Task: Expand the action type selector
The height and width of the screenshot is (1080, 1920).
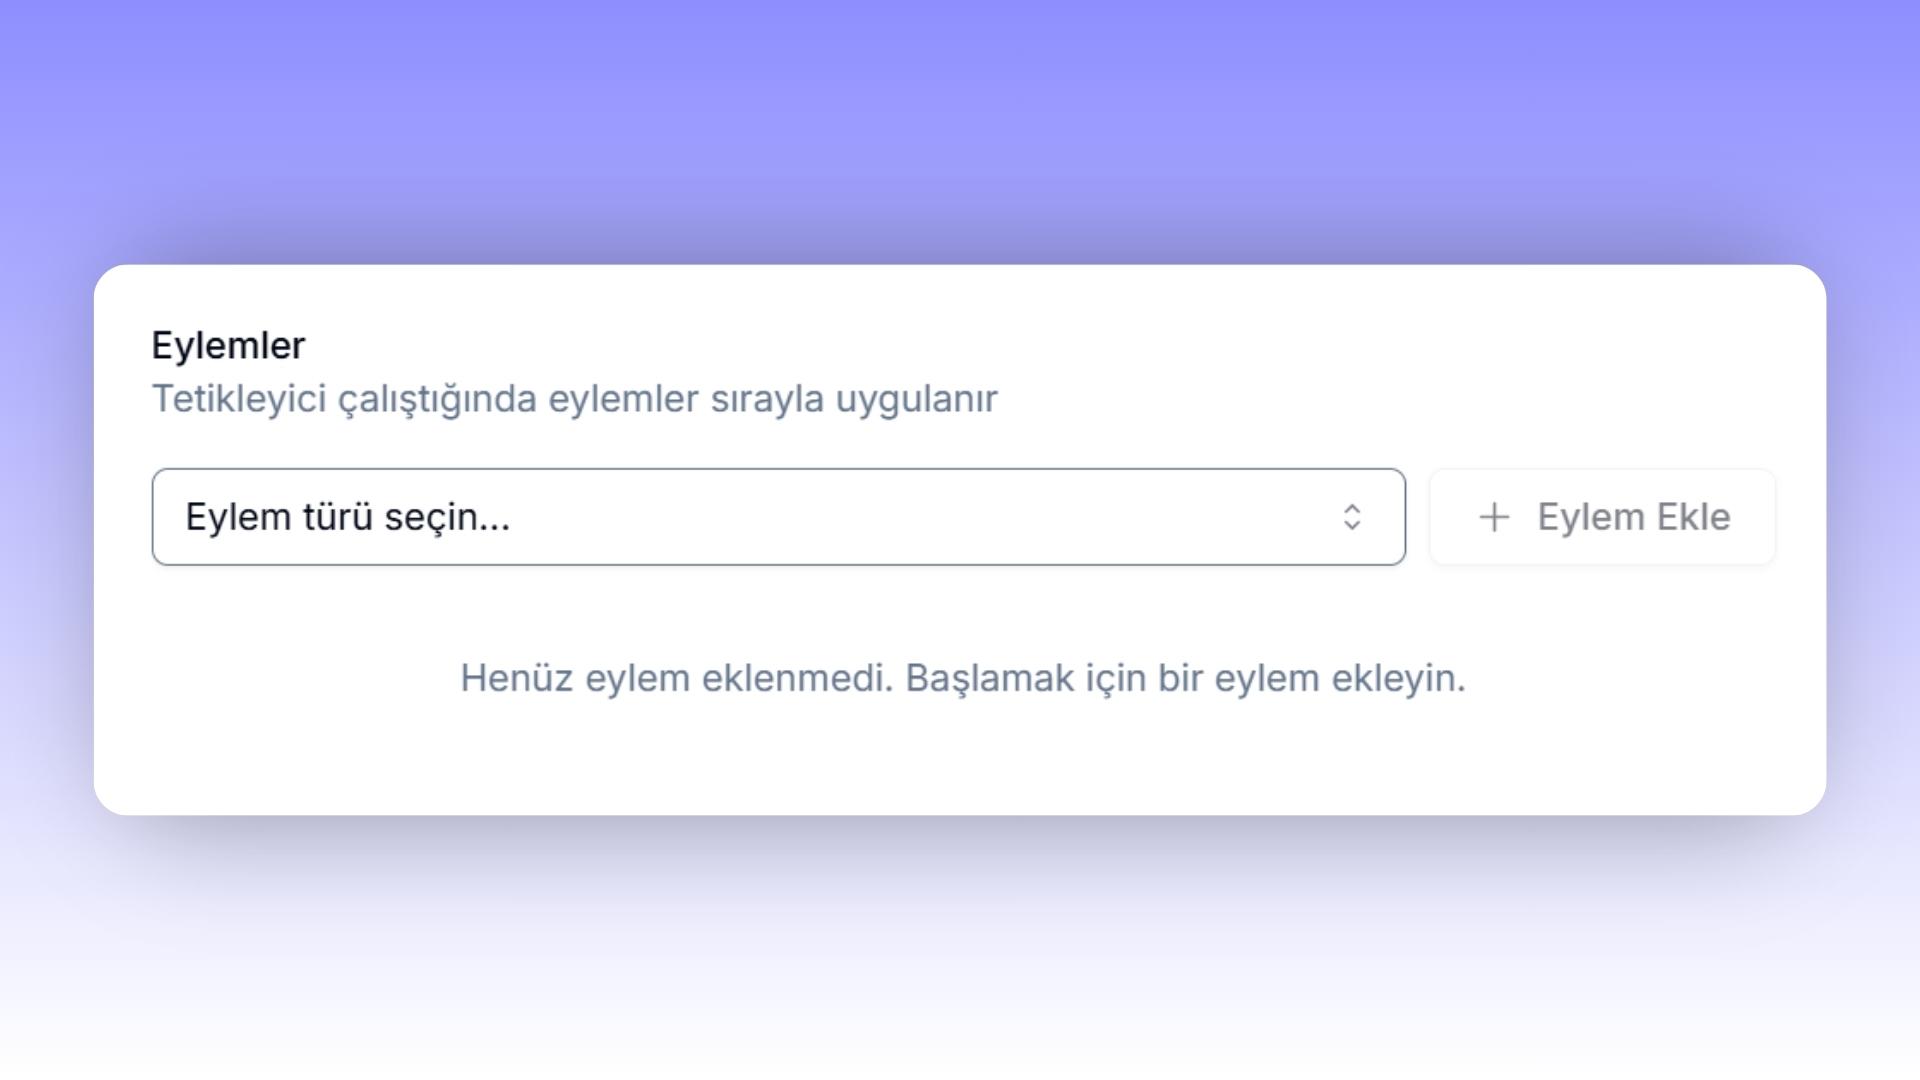Action: 778,517
